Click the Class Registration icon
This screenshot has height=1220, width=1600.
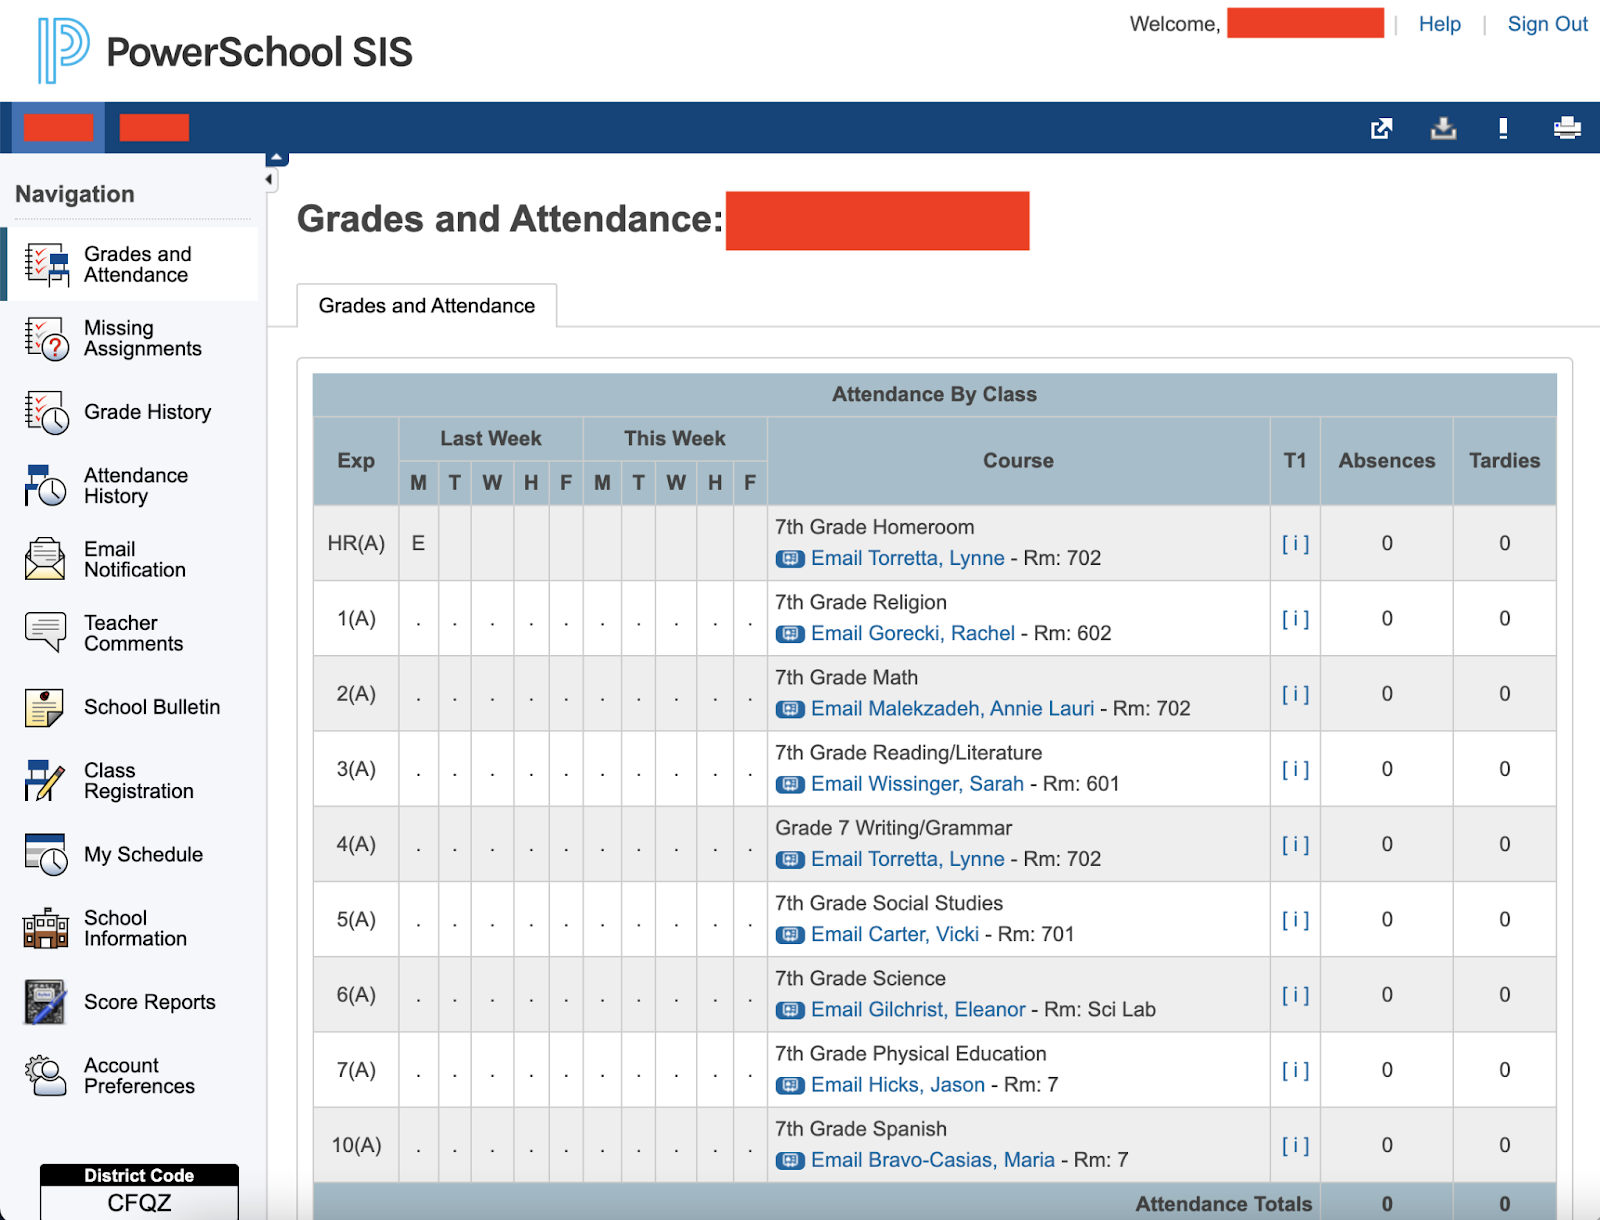(x=45, y=781)
